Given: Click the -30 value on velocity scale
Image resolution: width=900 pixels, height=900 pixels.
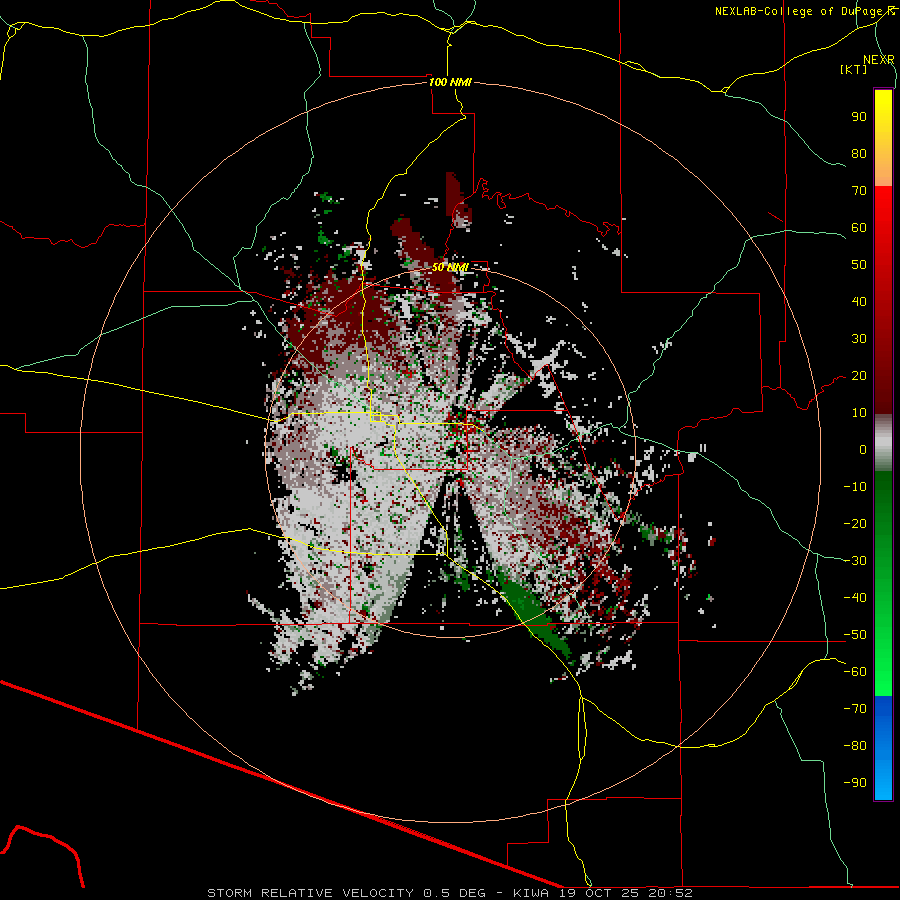Looking at the screenshot, I should [855, 561].
